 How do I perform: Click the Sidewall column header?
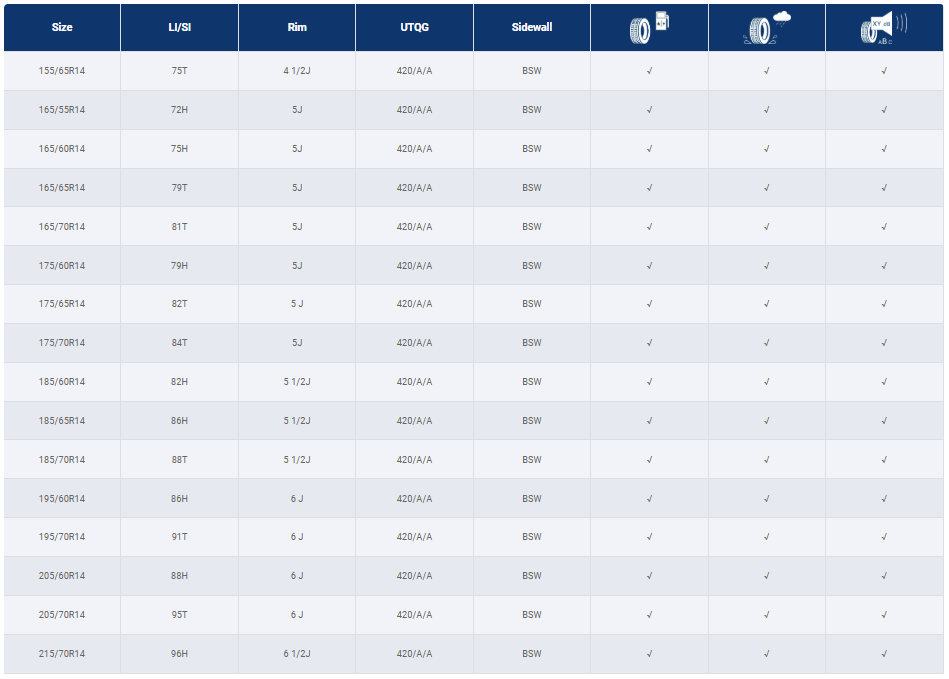pos(532,27)
